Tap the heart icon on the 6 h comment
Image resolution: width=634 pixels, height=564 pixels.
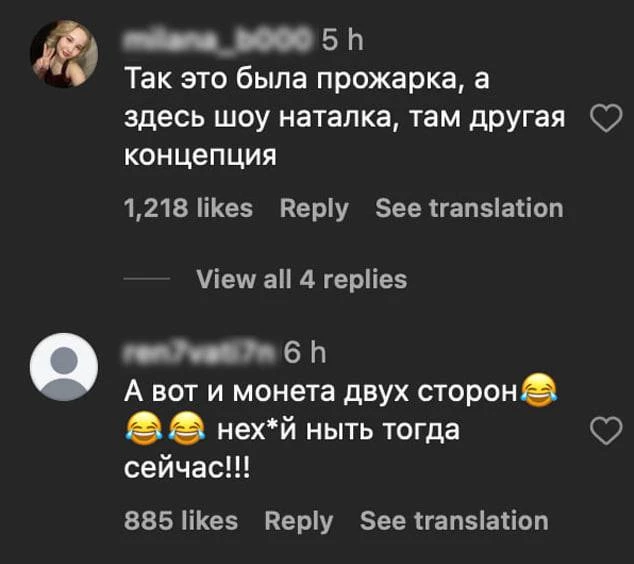point(606,431)
